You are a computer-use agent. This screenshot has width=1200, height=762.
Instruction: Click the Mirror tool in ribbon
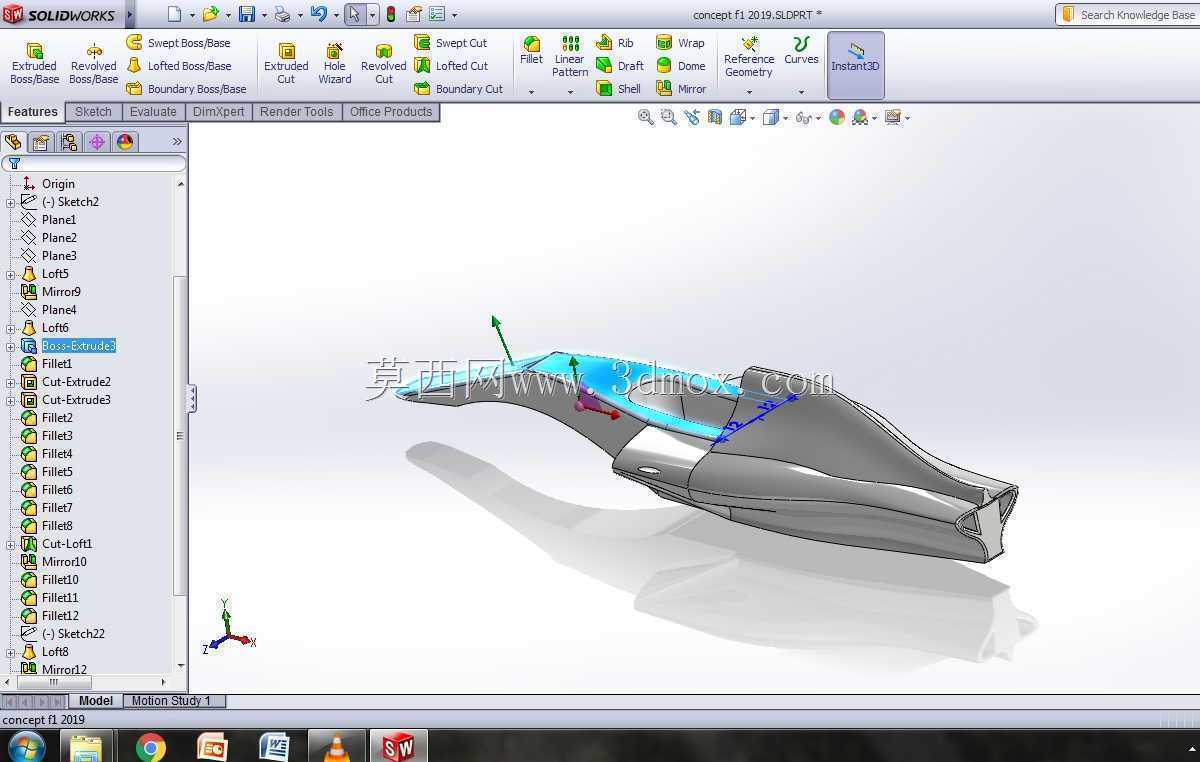coord(681,89)
